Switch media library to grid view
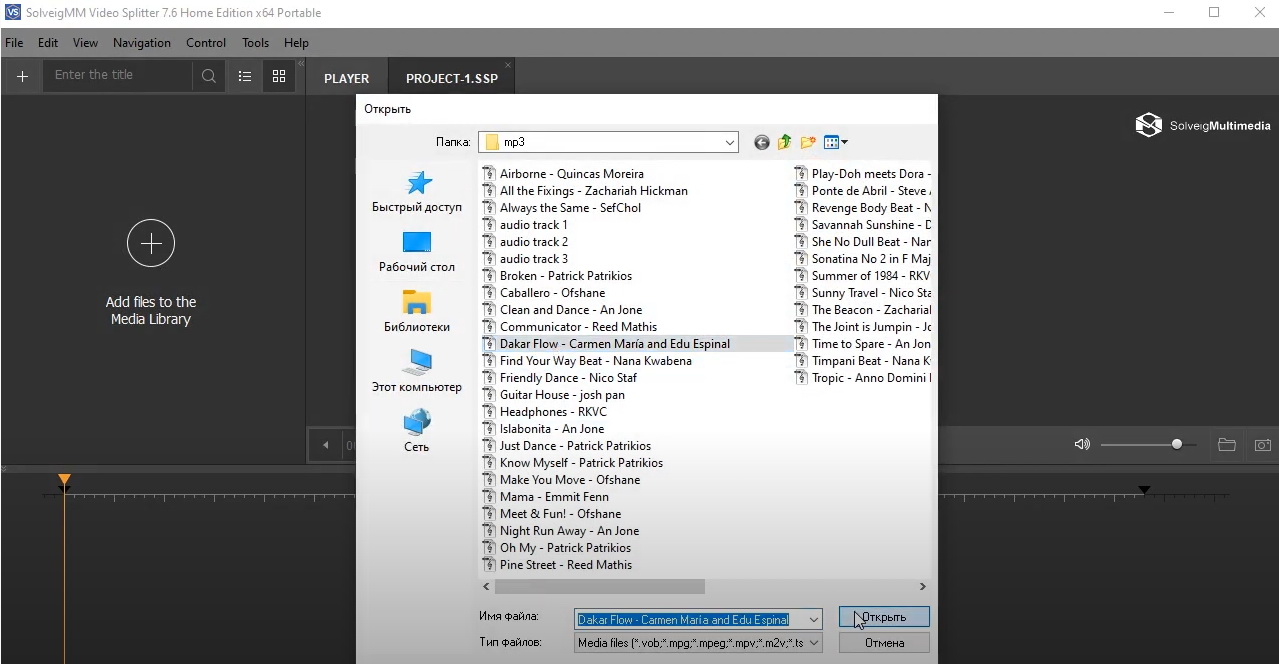 click(279, 76)
